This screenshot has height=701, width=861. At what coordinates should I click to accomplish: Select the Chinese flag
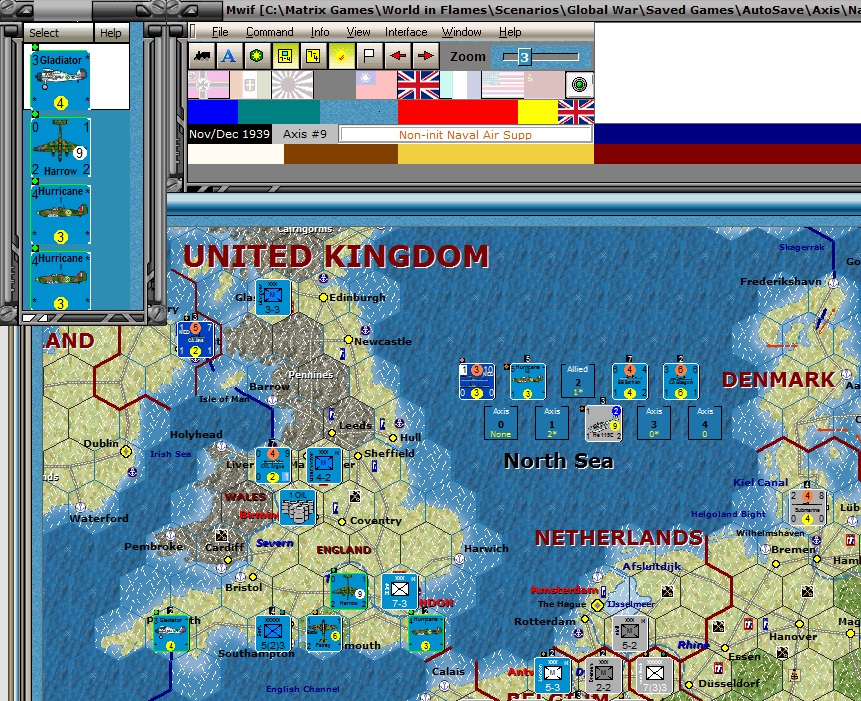(x=376, y=85)
